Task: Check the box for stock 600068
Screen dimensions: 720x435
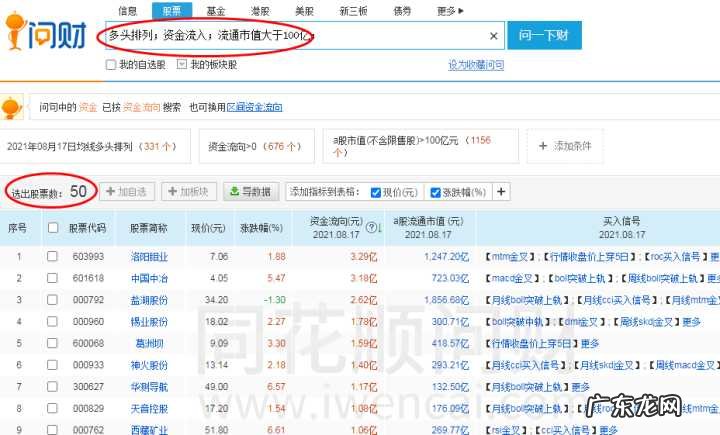Action: pyautogui.click(x=52, y=343)
